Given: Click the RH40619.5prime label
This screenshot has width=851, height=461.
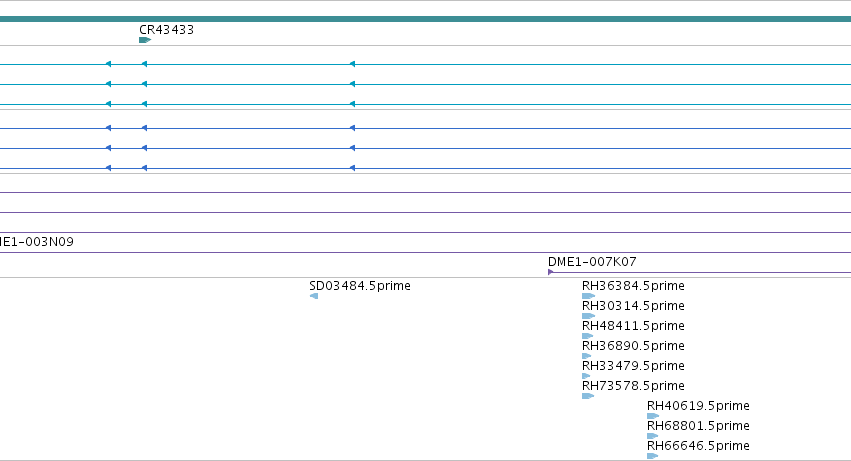Looking at the screenshot, I should point(698,406).
